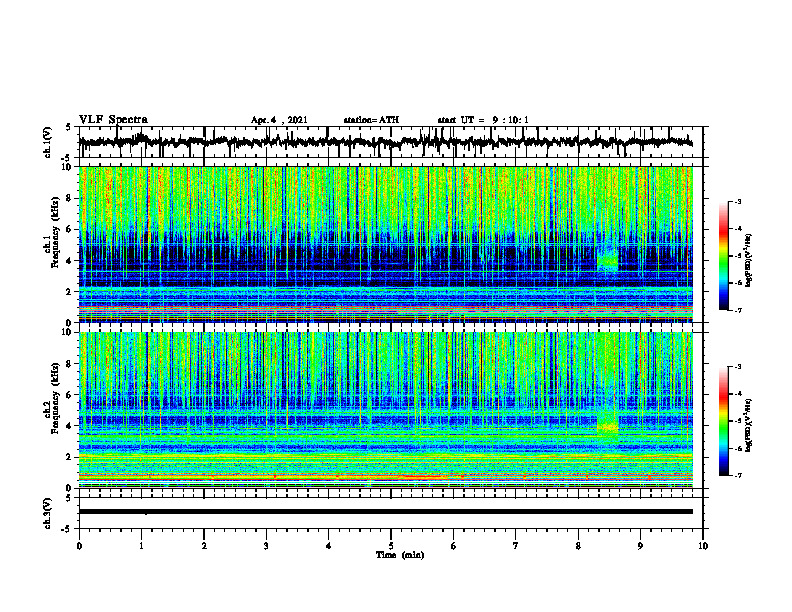The width and height of the screenshot is (792, 612).
Task: Click the "4" kHz tick on ch.1 frequency axis
Action: coord(69,261)
